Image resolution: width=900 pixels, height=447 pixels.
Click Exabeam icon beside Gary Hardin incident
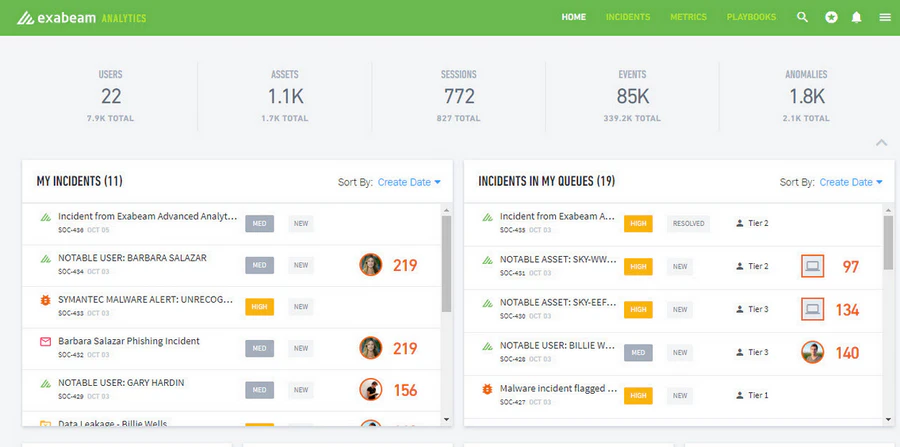pos(45,384)
